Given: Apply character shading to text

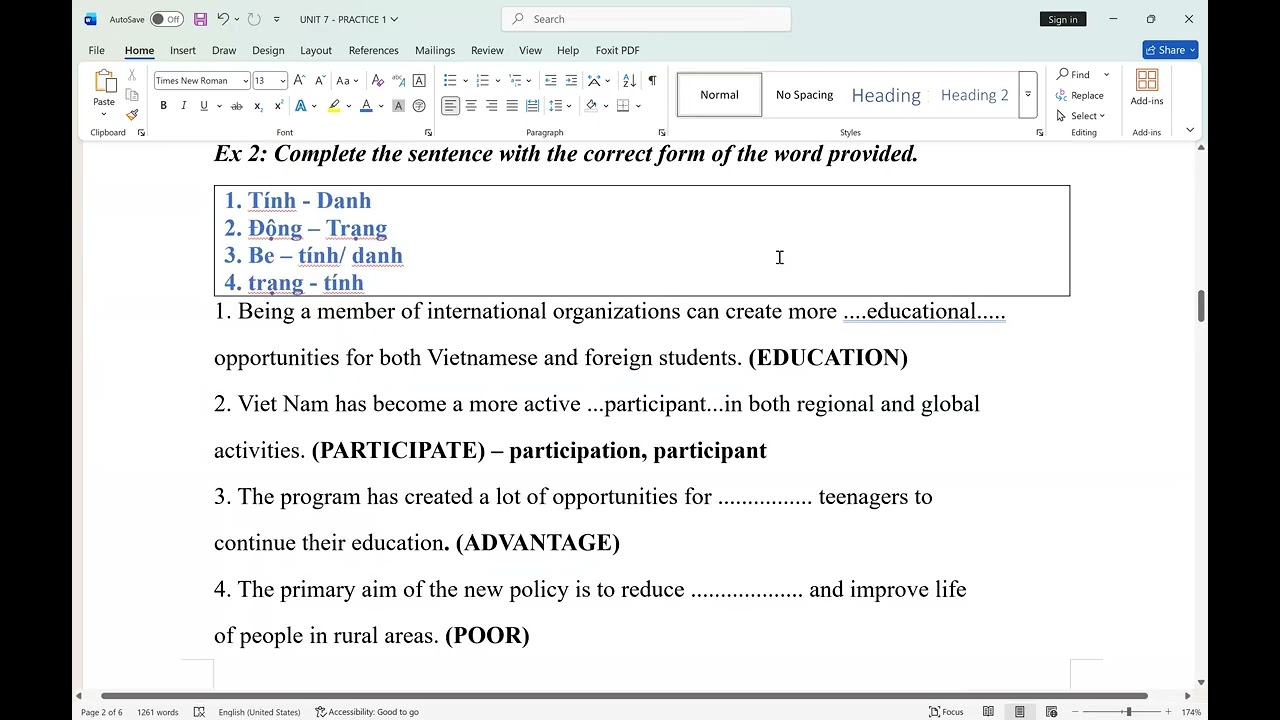Looking at the screenshot, I should tap(398, 106).
